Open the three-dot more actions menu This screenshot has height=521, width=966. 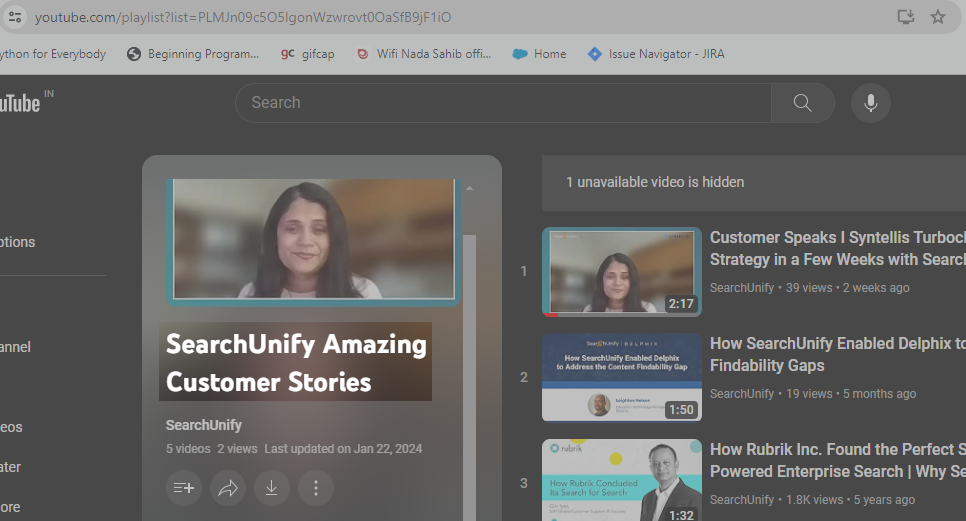[316, 488]
